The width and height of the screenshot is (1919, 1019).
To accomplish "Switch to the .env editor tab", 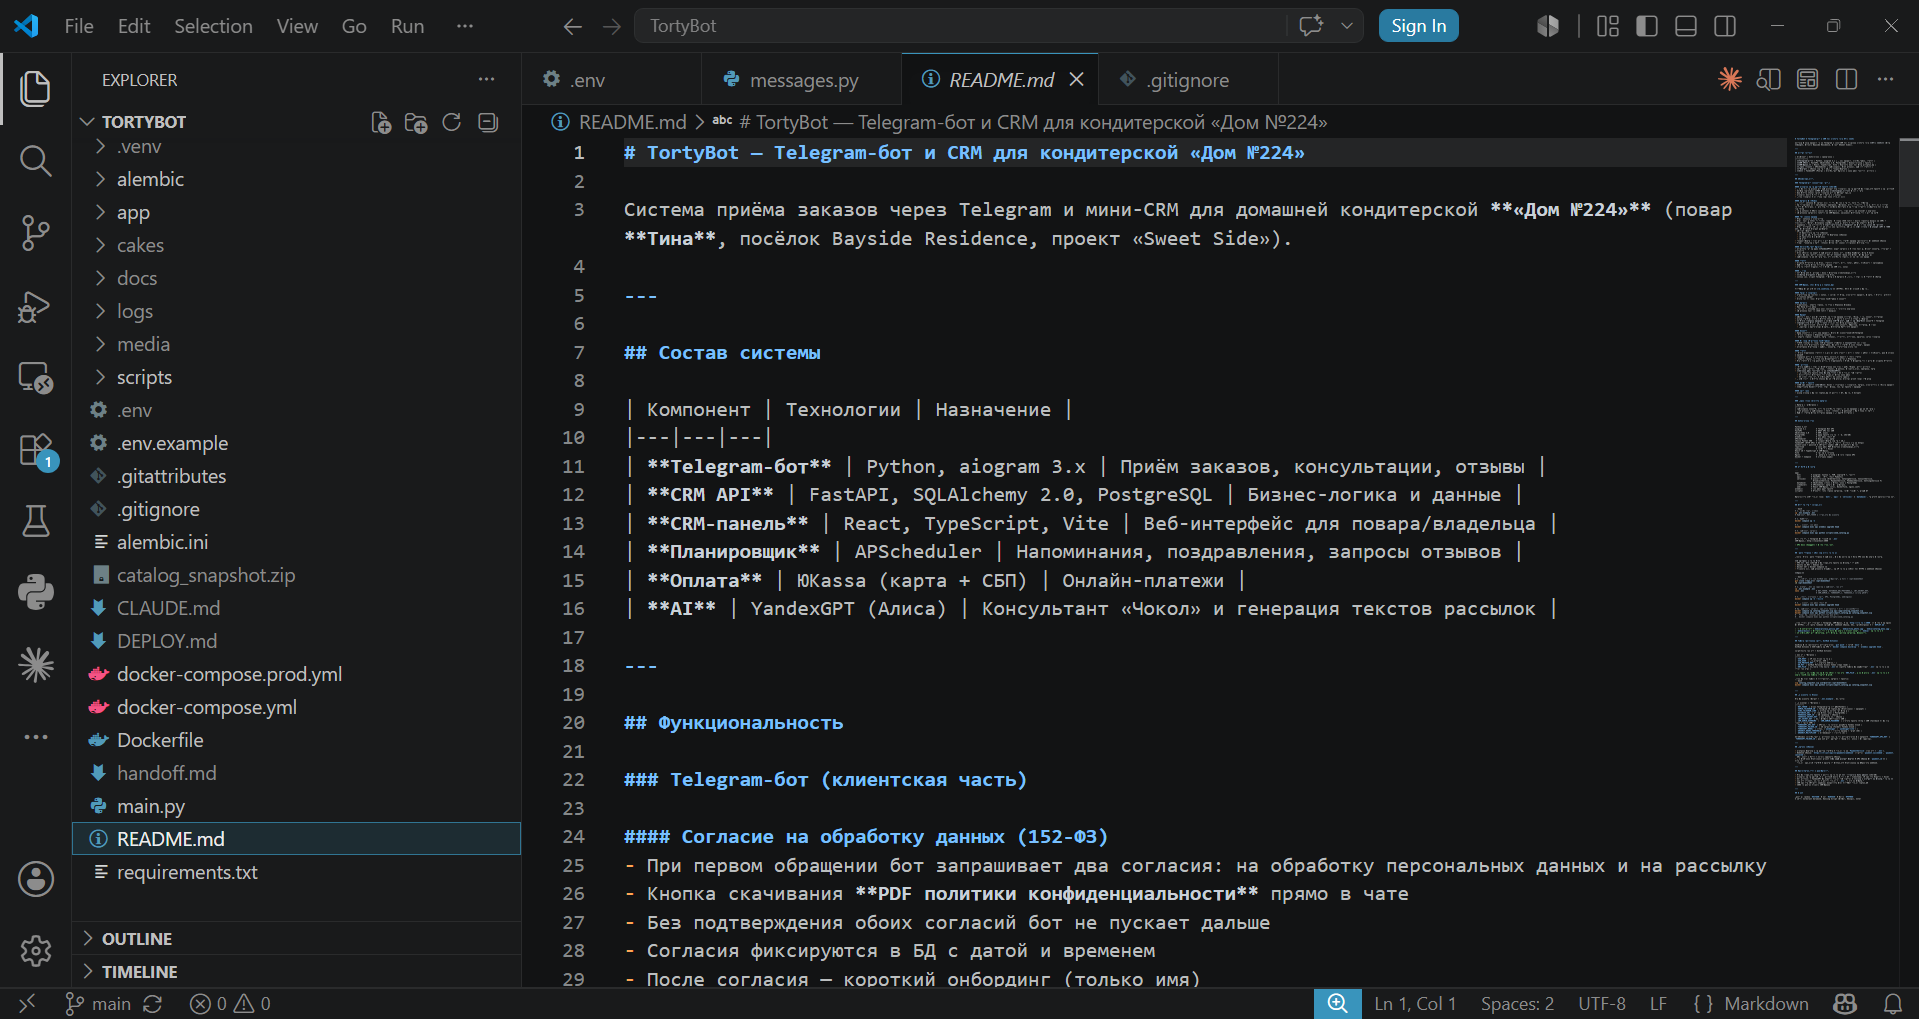I will point(611,79).
